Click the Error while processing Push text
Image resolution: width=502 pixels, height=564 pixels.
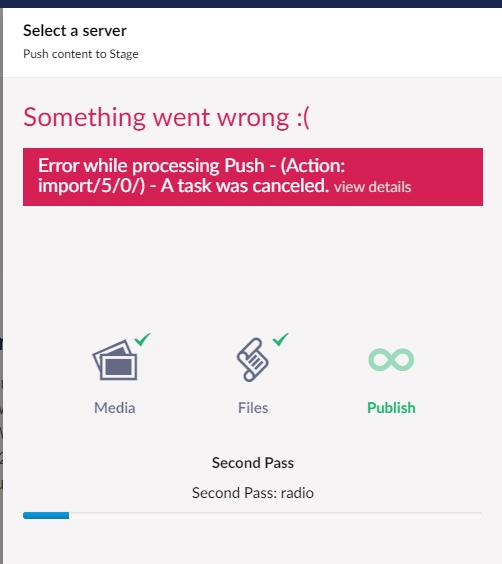click(x=151, y=166)
